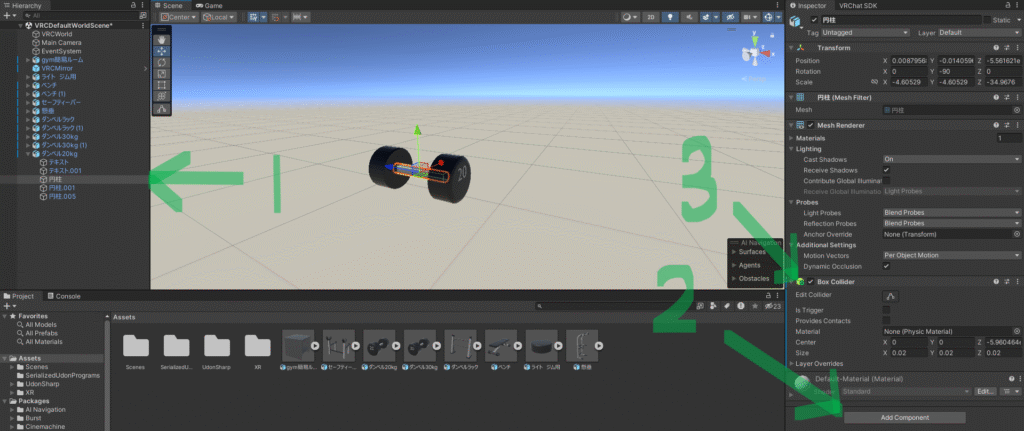Click the Hierarchy panel lock icon
This screenshot has width=1024, height=431.
click(133, 5)
